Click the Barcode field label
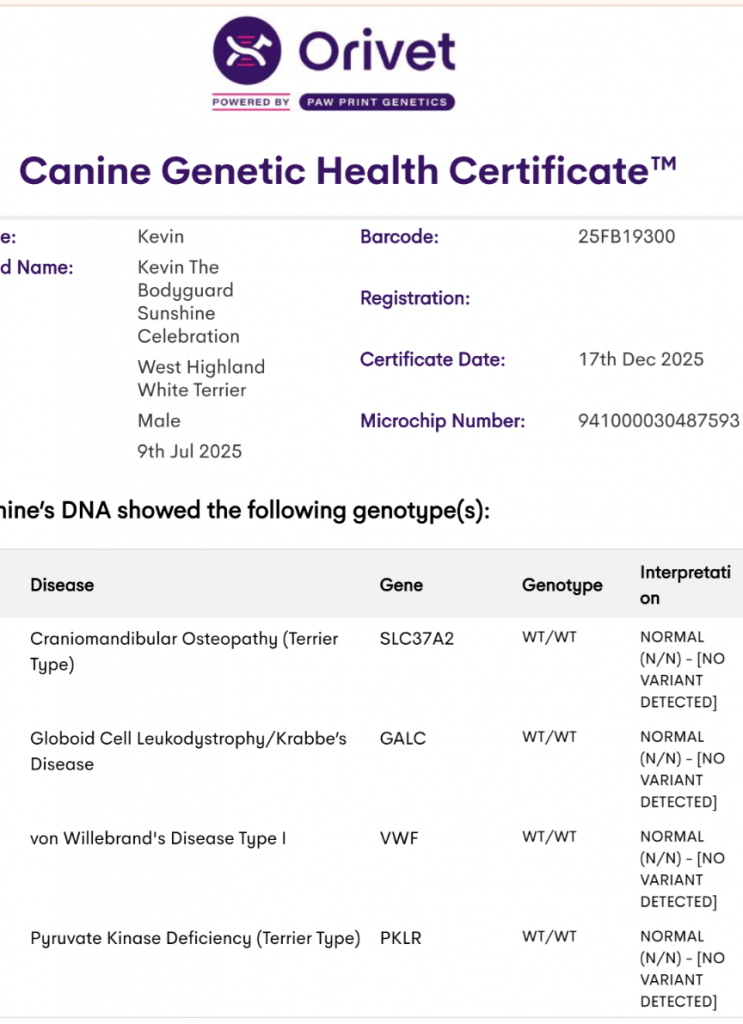 click(399, 237)
